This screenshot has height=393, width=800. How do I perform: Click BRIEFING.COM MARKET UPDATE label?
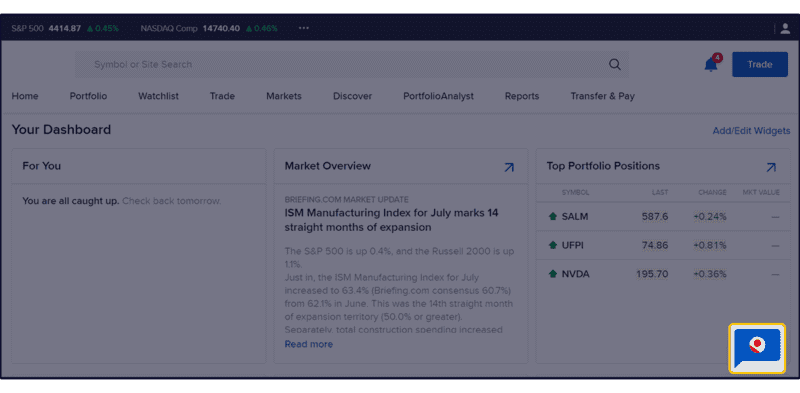[346, 200]
